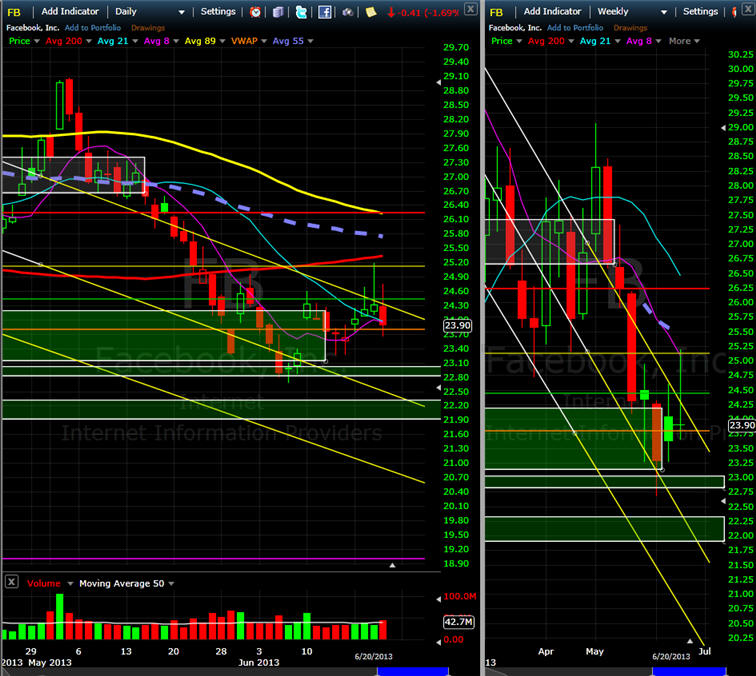Screen dimensions: 756x676
Task: Click the white up-arrow marker above the Volume pane
Action: click(x=392, y=565)
